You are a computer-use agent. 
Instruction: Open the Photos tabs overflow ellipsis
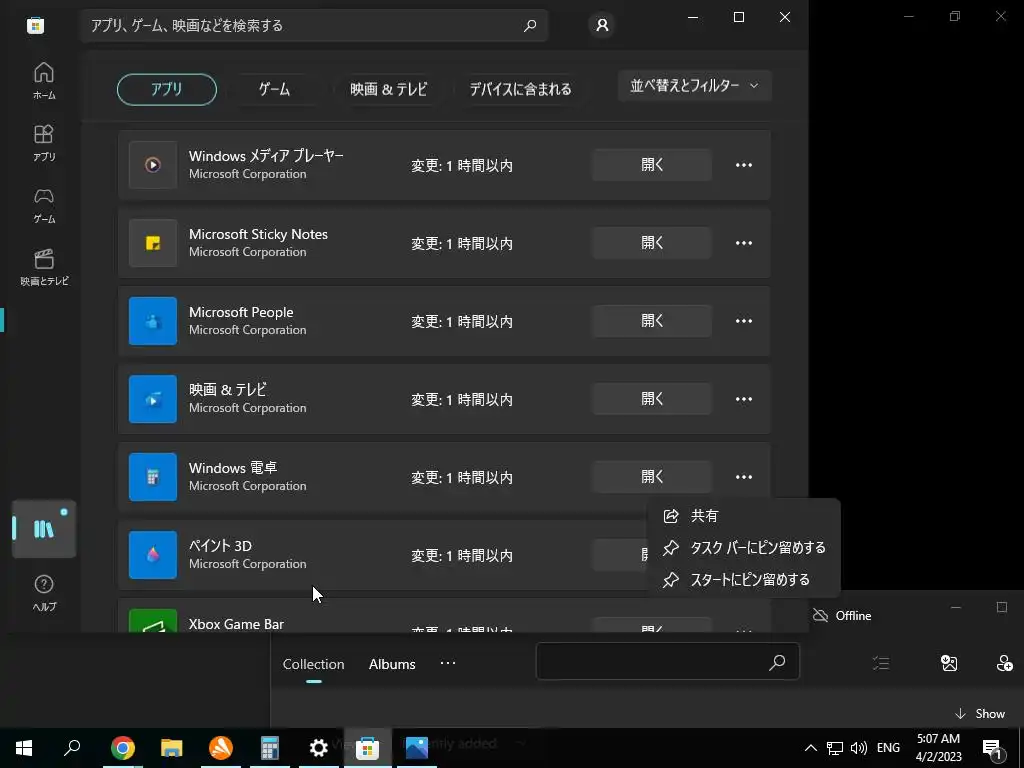(x=447, y=663)
